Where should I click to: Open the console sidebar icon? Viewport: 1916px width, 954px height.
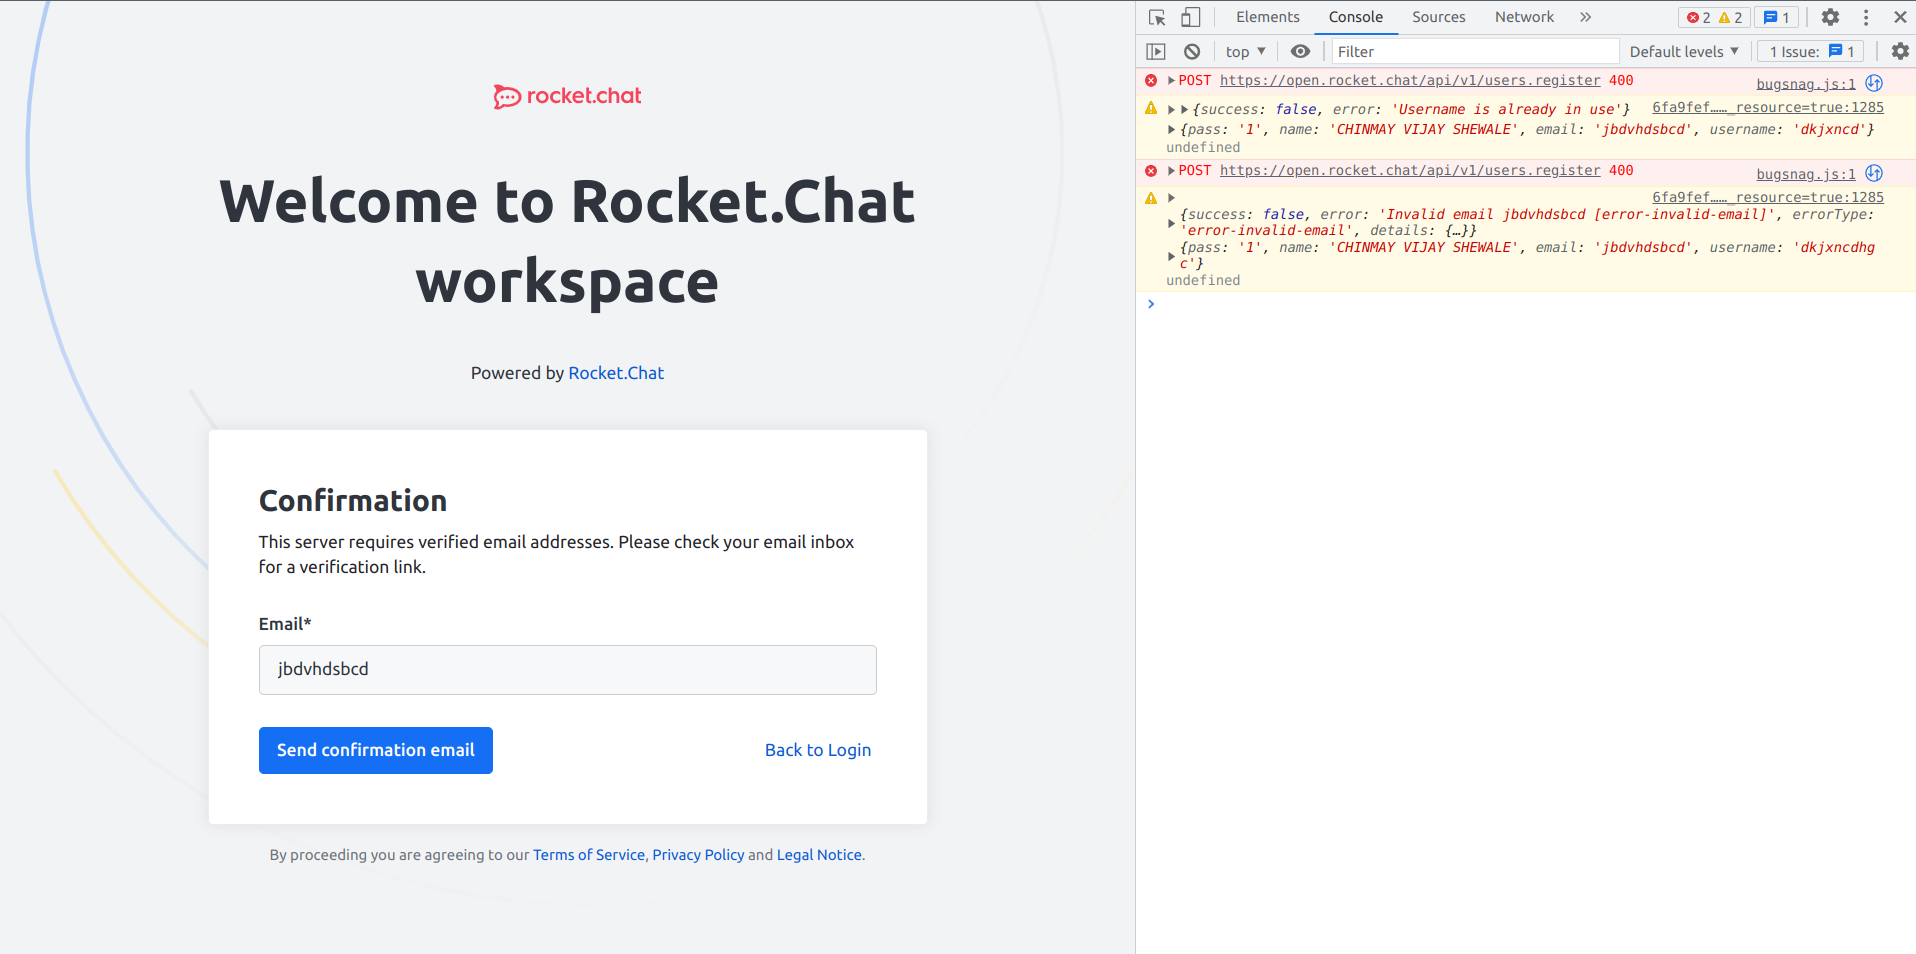click(1156, 51)
